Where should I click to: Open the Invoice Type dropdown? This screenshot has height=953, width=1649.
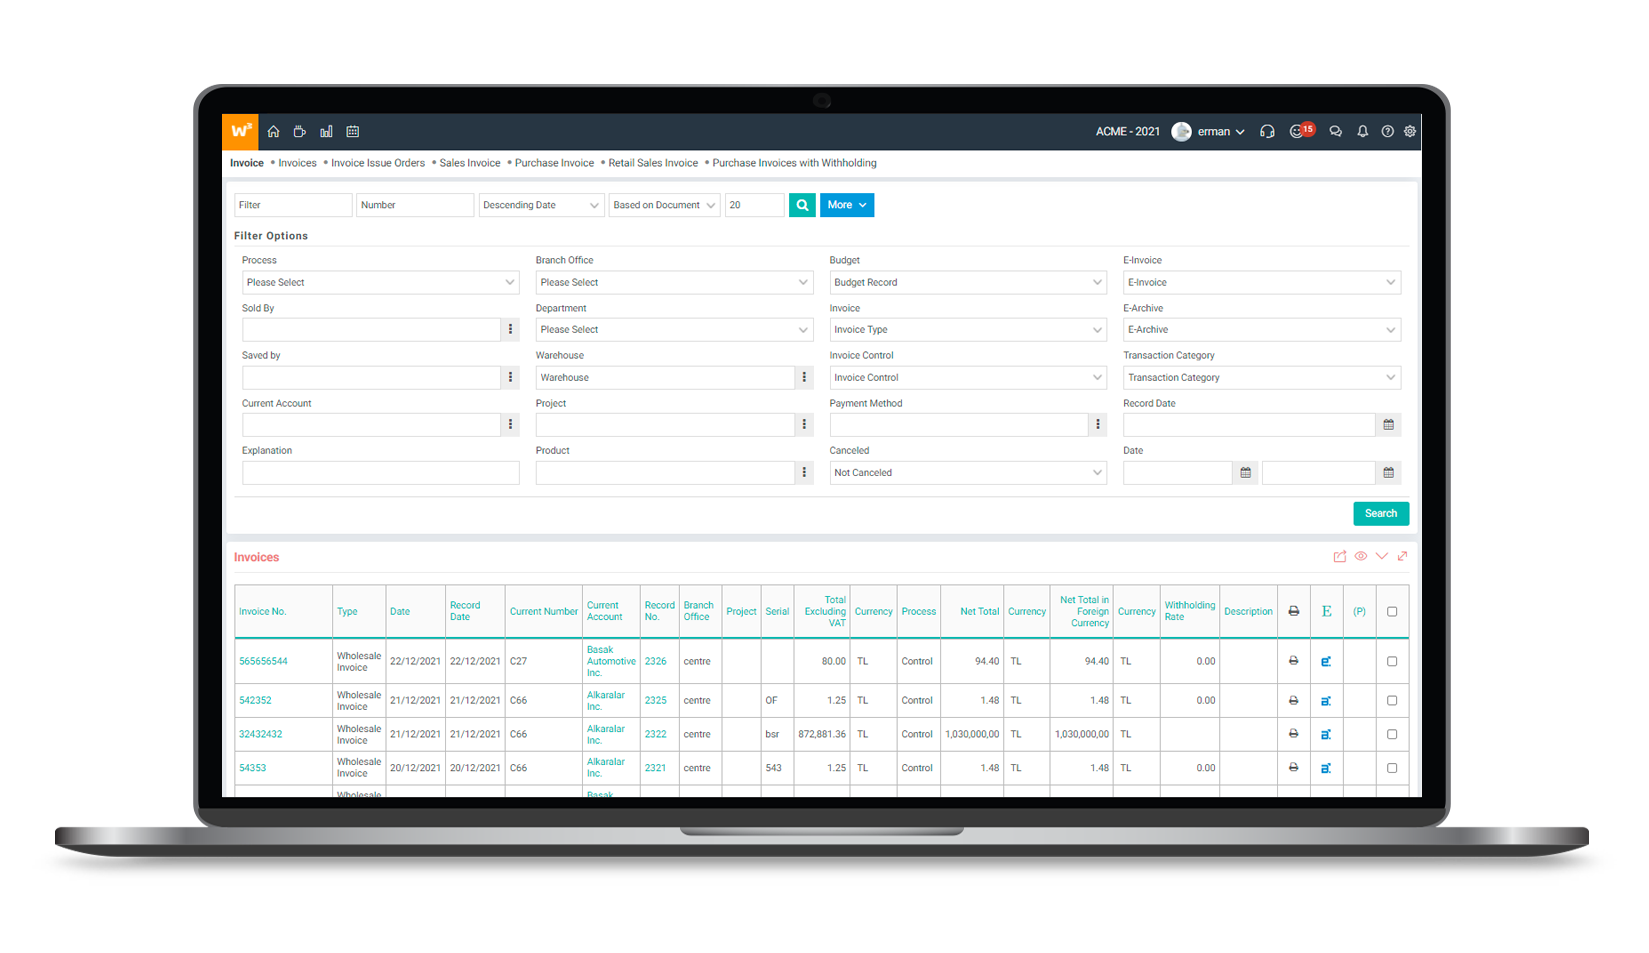(967, 330)
